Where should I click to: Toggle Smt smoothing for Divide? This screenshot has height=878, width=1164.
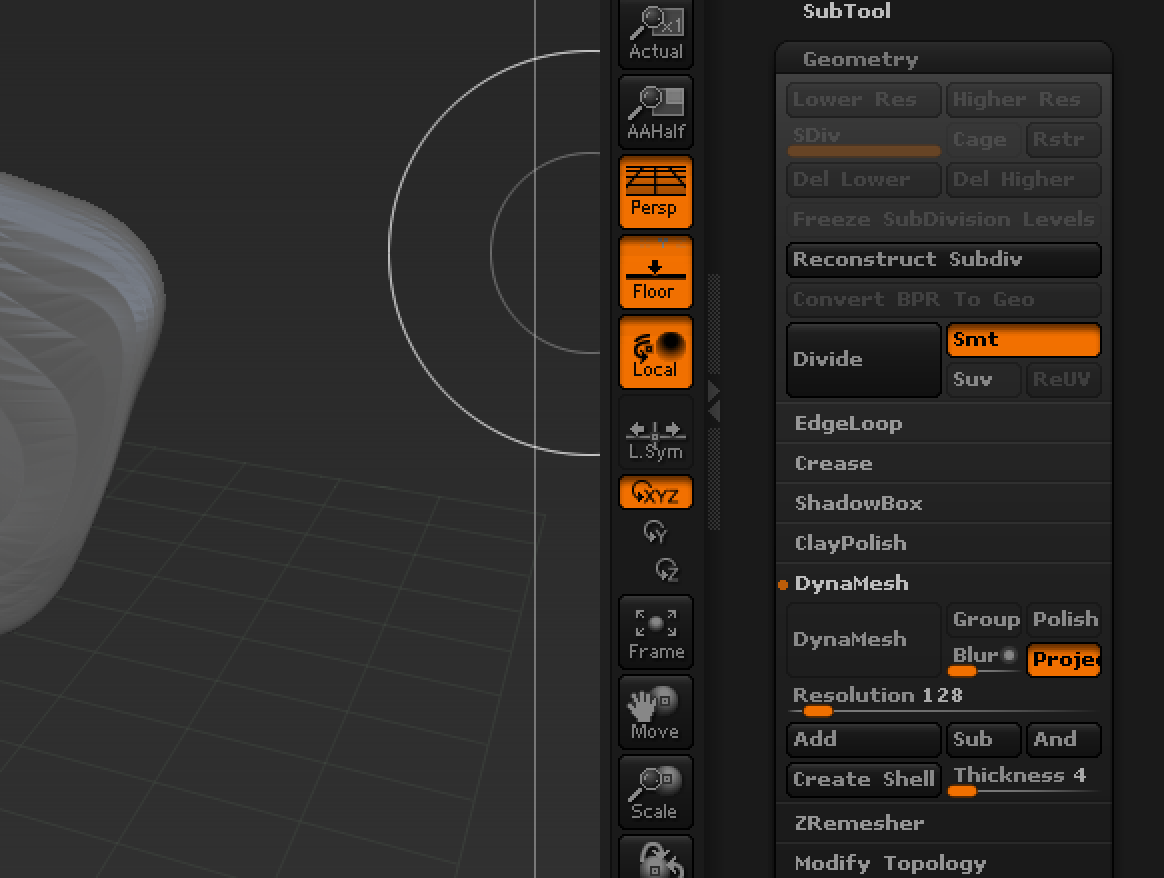point(1023,339)
